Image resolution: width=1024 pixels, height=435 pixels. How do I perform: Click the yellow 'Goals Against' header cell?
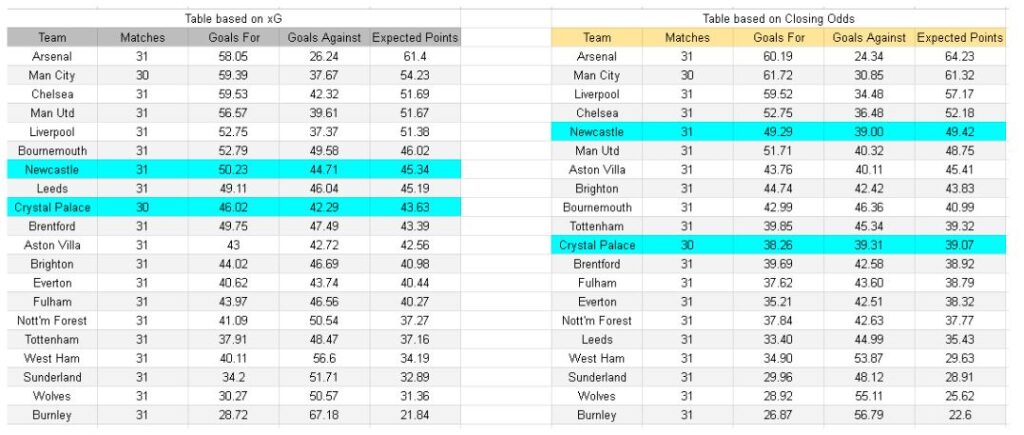(869, 38)
